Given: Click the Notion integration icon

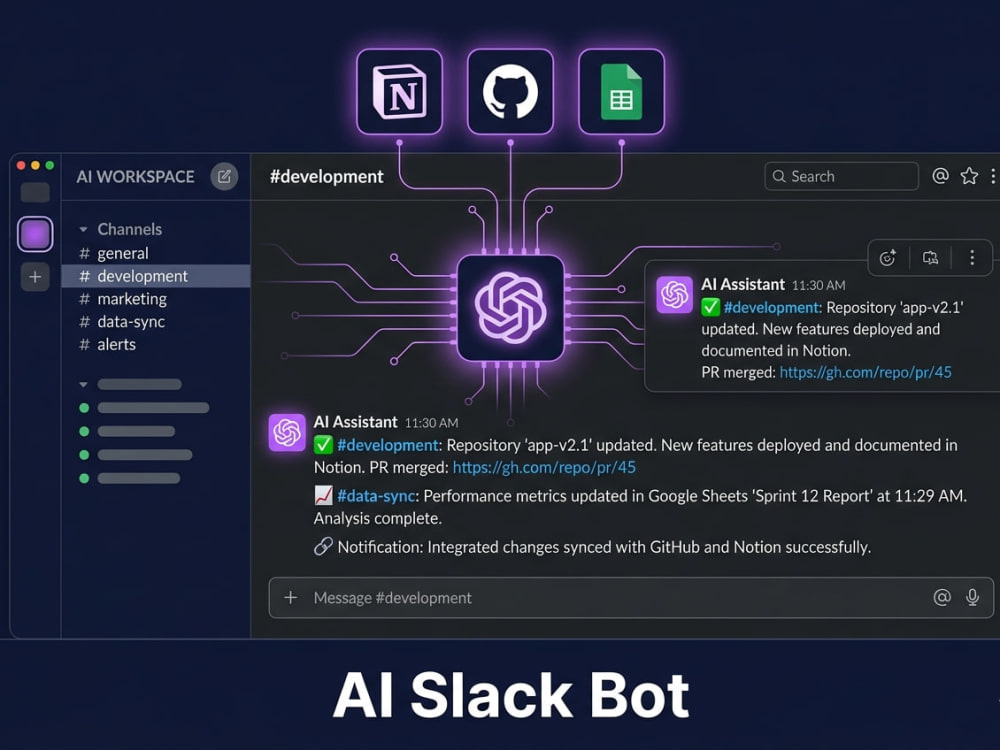Looking at the screenshot, I should (399, 92).
